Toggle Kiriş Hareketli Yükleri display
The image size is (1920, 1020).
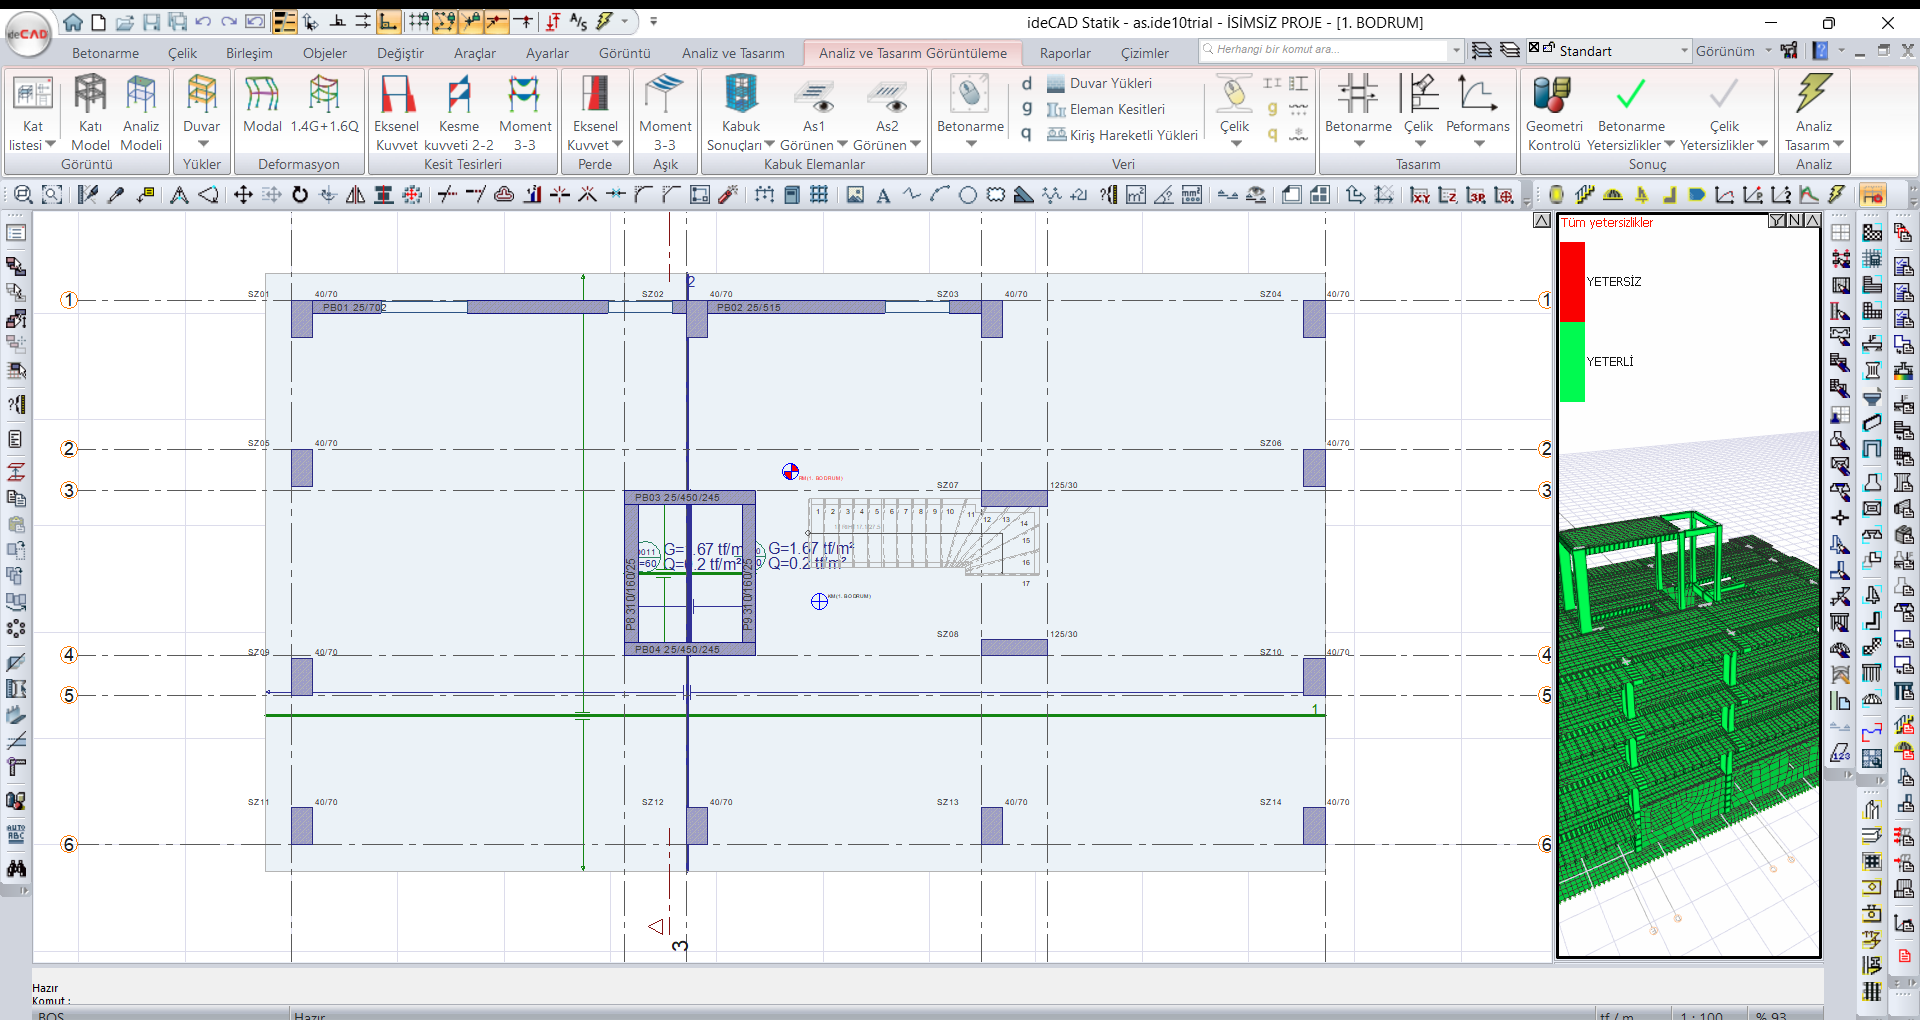pos(1132,135)
